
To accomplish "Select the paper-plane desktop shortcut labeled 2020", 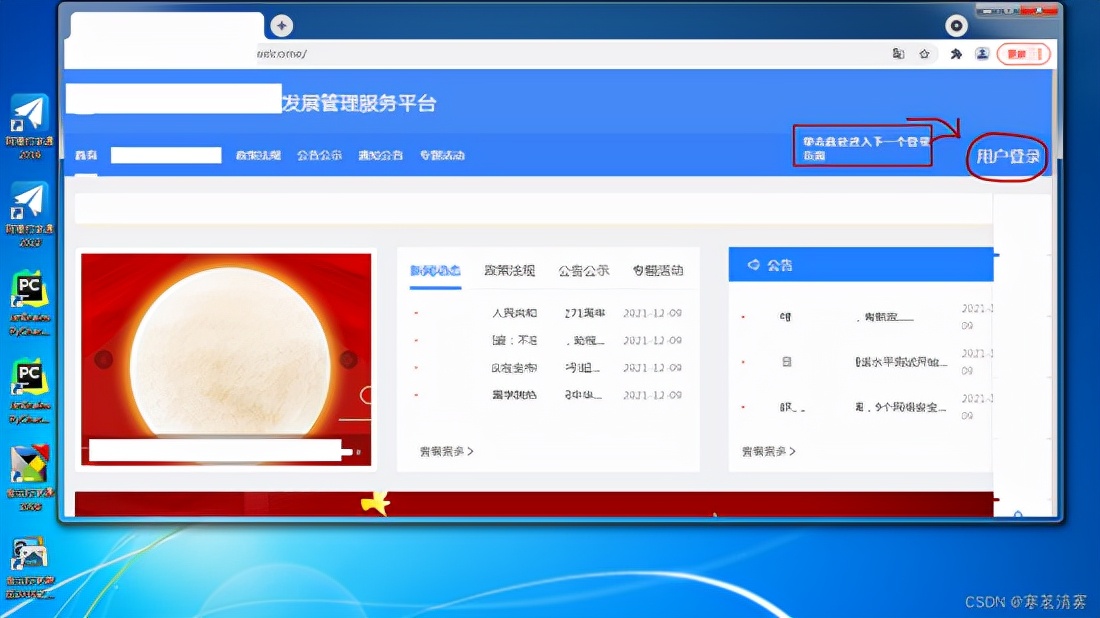I will click(x=29, y=214).
